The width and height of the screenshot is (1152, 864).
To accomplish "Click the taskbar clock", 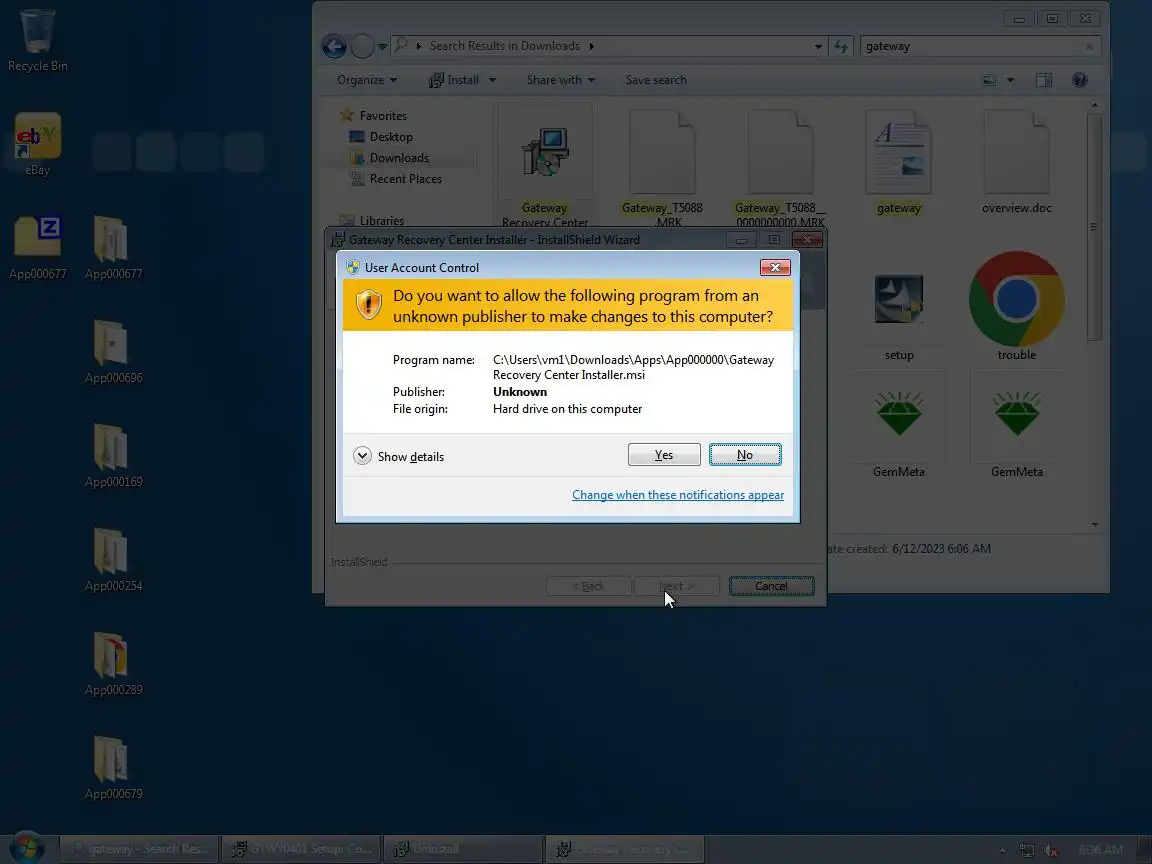I will point(1100,849).
